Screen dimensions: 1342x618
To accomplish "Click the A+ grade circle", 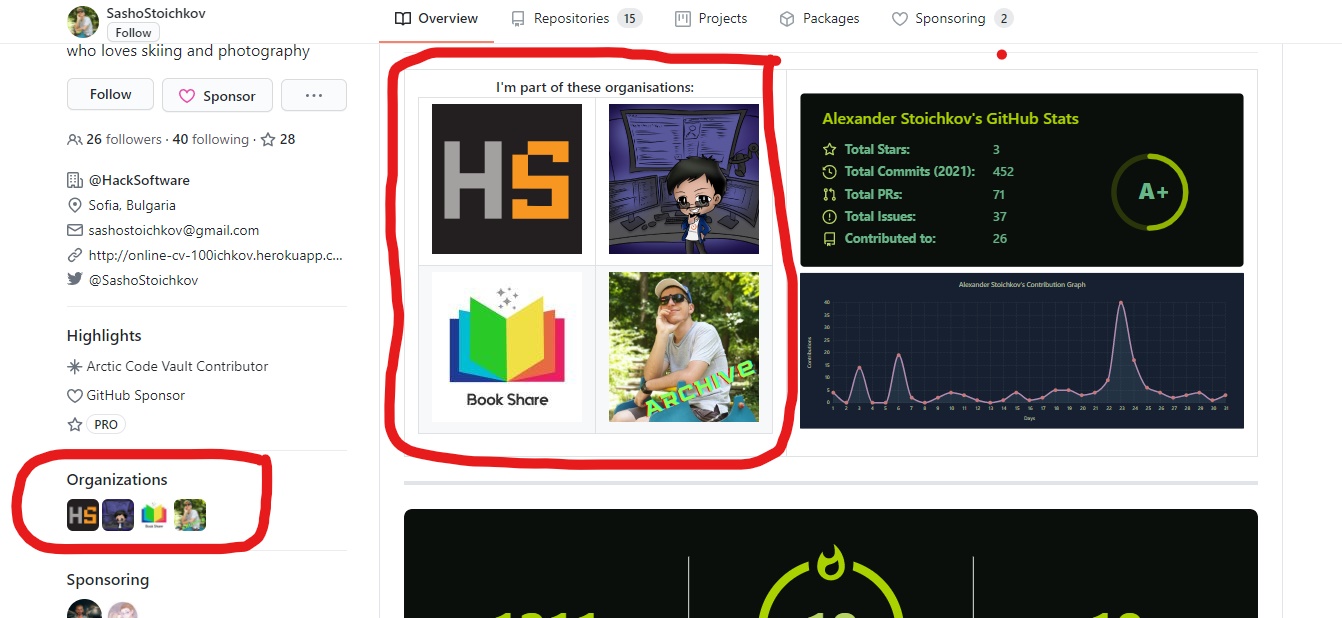I will click(x=1151, y=192).
